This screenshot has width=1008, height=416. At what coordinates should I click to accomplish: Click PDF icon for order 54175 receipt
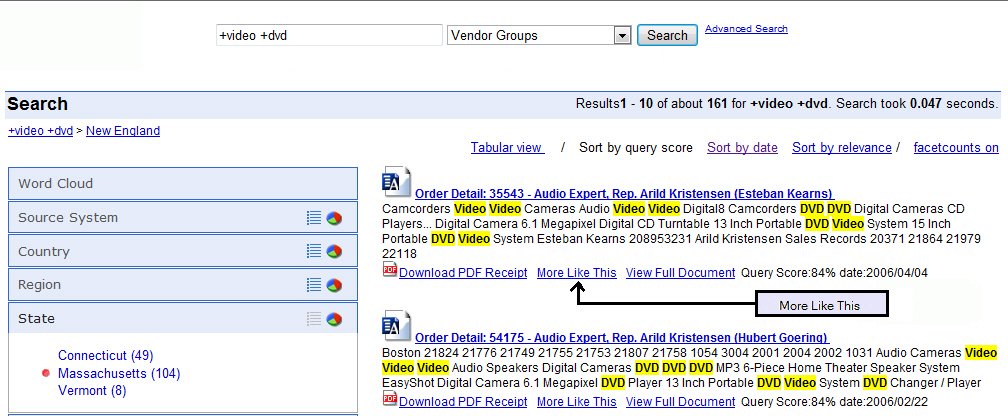coord(390,399)
